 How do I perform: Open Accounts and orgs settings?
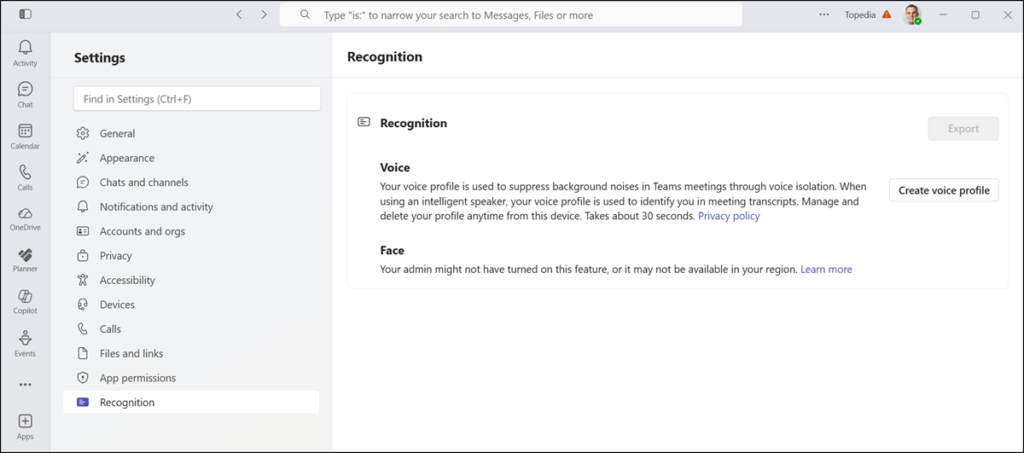tap(191, 231)
